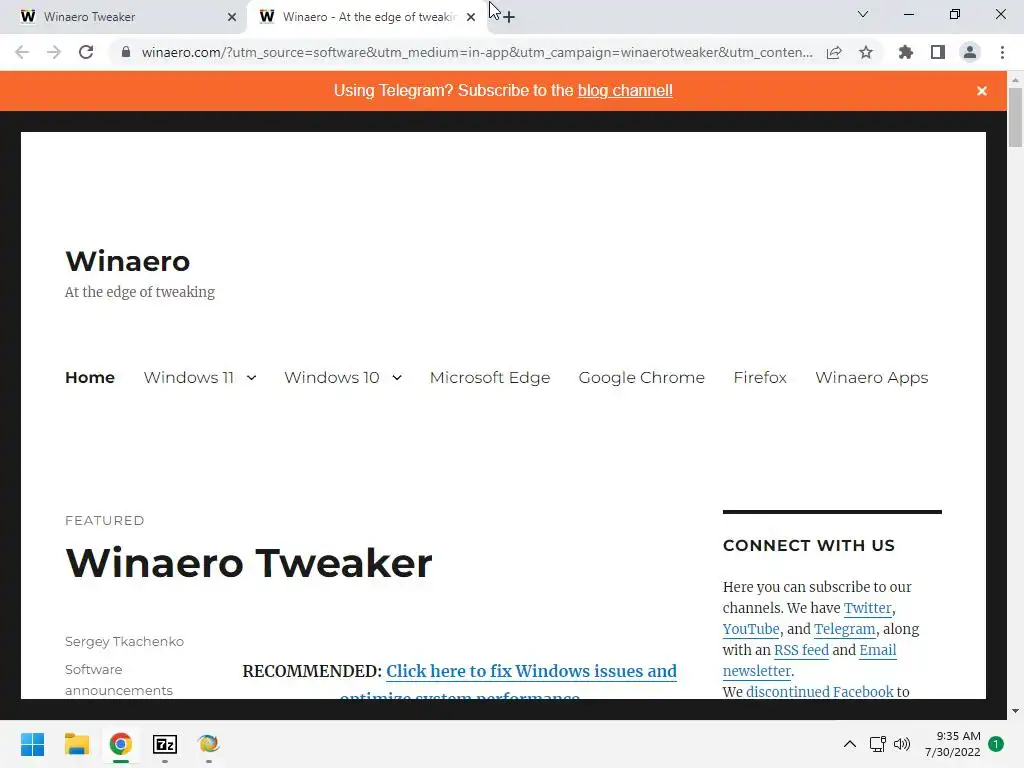Image resolution: width=1024 pixels, height=768 pixels.
Task: Click the Chrome taskbar icon
Action: (120, 744)
